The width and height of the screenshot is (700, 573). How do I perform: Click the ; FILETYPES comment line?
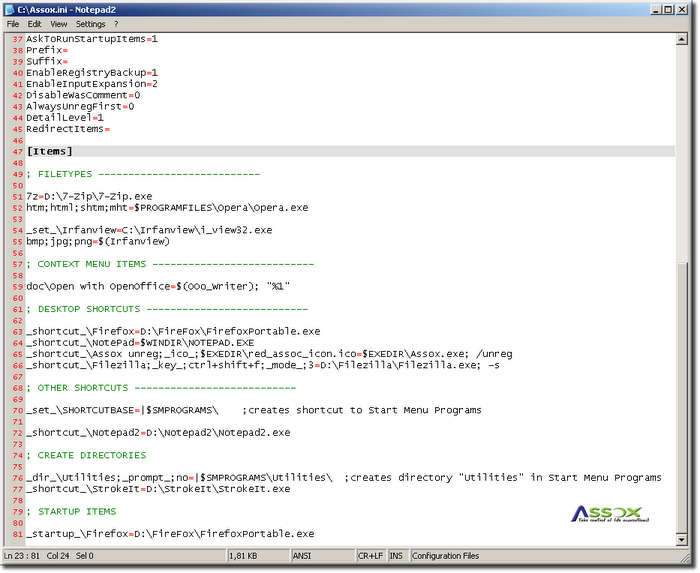(143, 174)
